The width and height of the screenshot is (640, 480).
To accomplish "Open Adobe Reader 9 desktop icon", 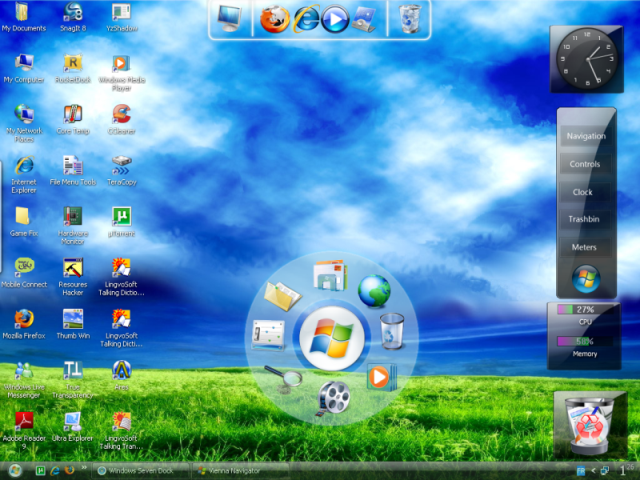I will (x=23, y=431).
